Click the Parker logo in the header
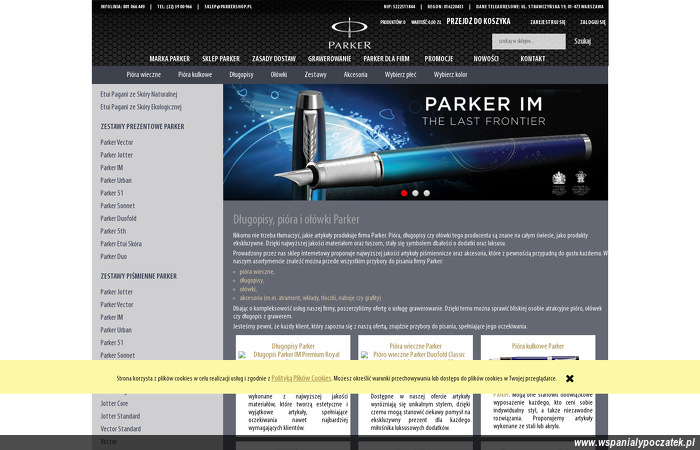 coord(349,33)
